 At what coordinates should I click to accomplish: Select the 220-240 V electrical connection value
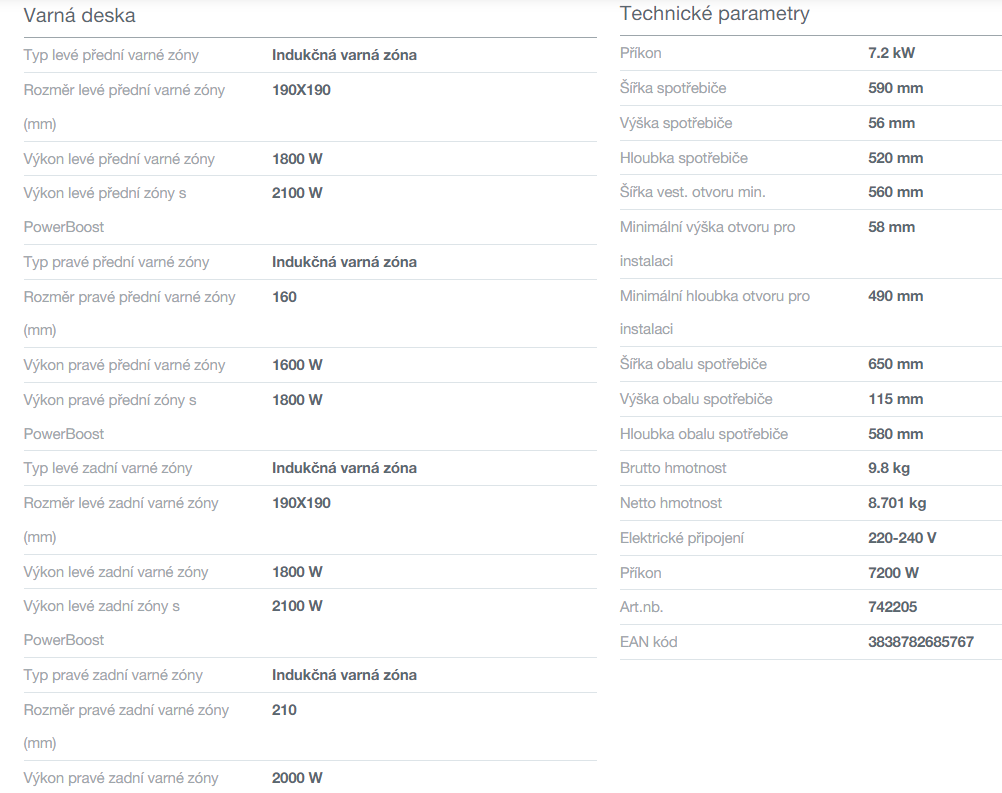tap(902, 538)
